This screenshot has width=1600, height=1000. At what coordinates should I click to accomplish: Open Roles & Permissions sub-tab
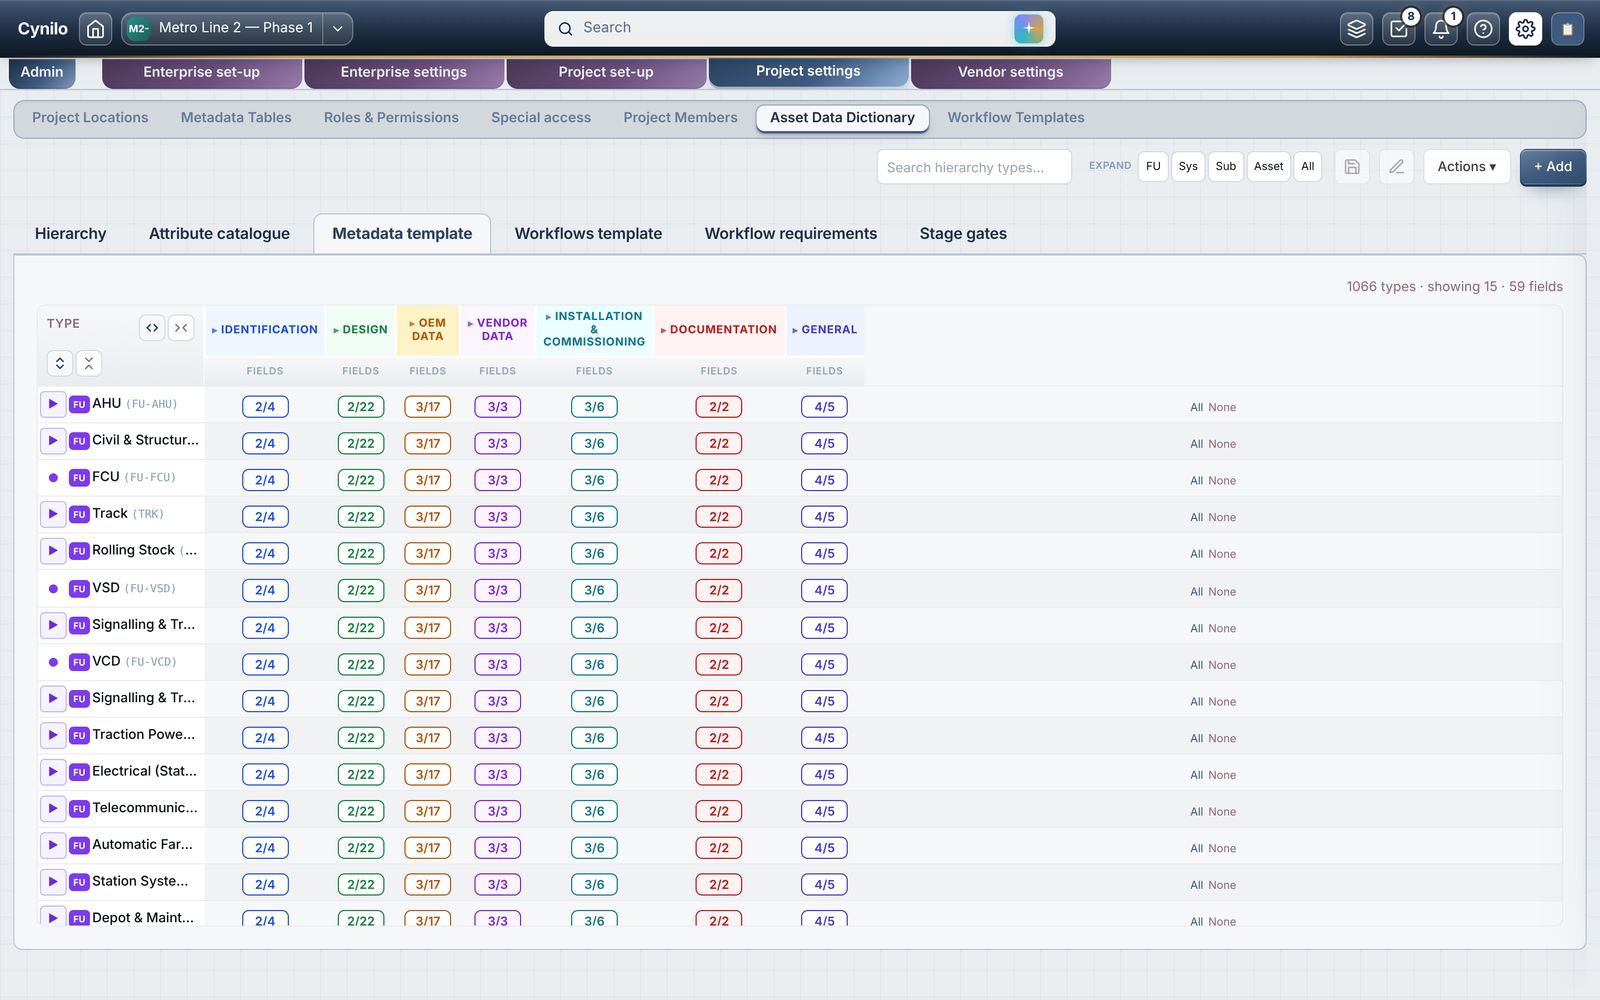pyautogui.click(x=391, y=118)
